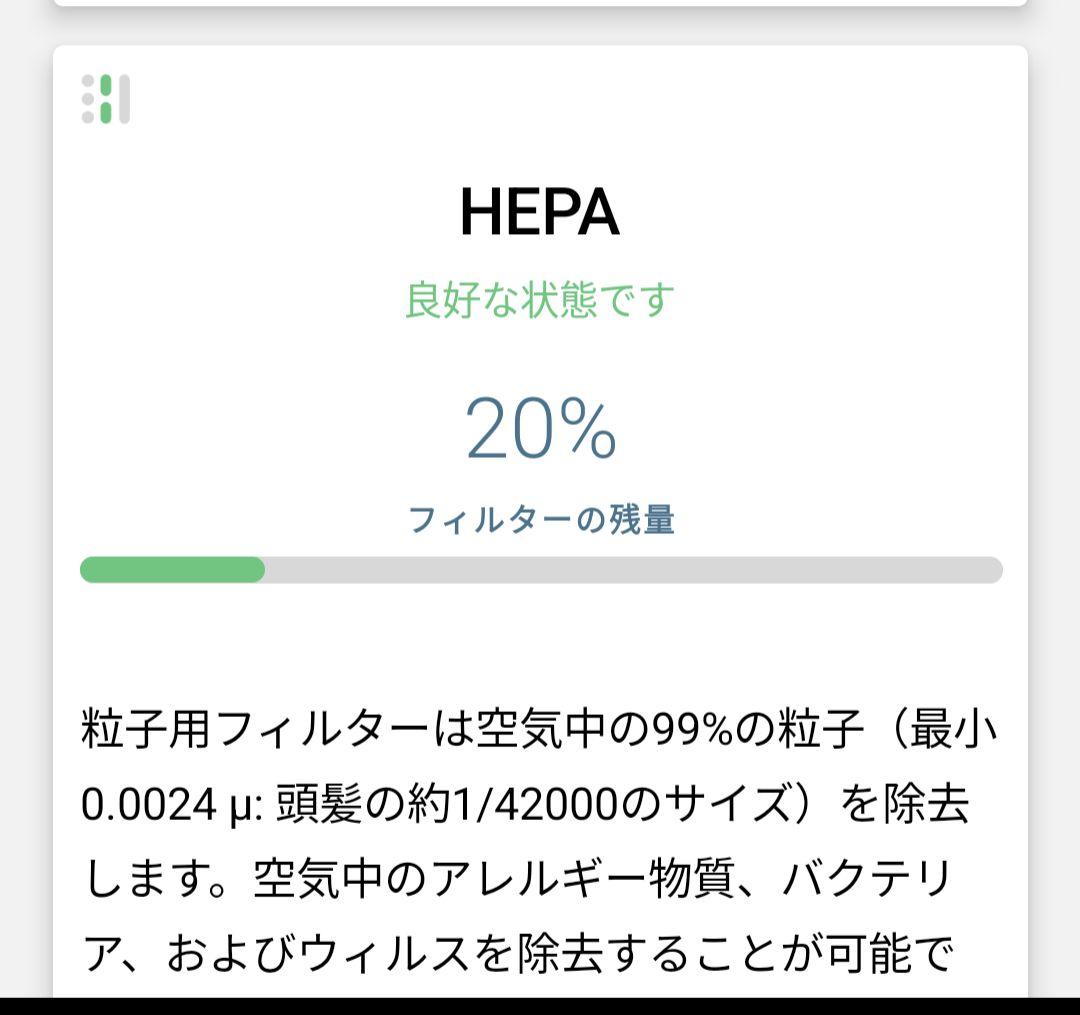
Task: Tap the およびウィルスを除去 text line
Action: [x=517, y=954]
